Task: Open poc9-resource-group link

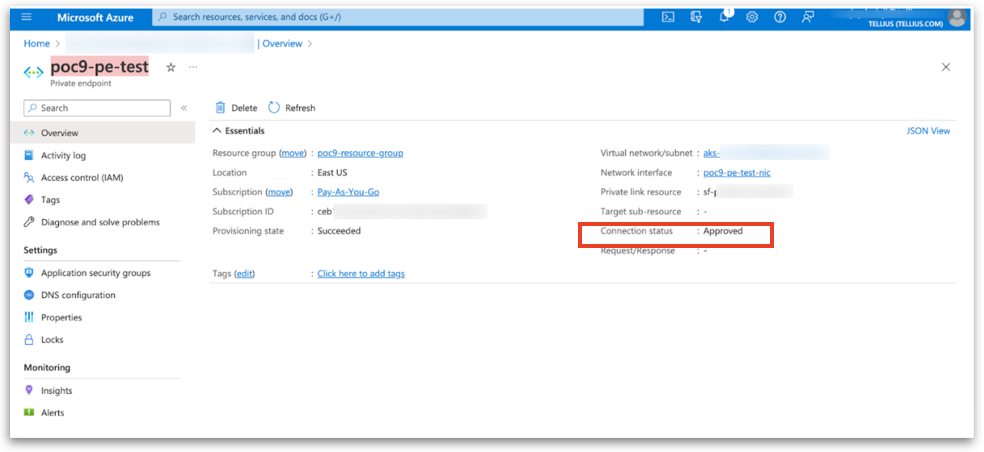Action: pyautogui.click(x=360, y=153)
